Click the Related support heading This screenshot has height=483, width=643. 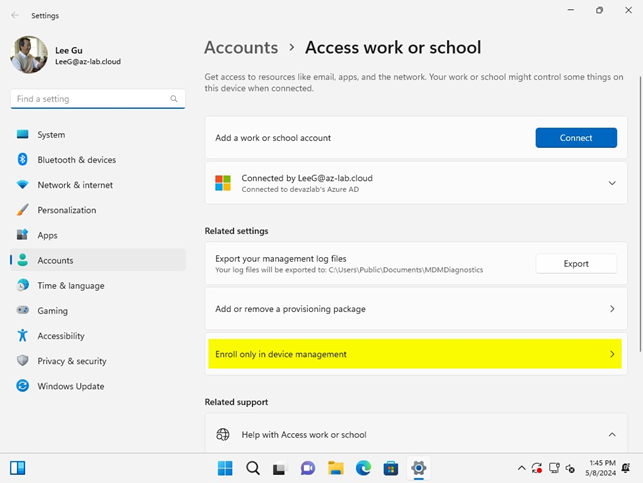point(236,402)
